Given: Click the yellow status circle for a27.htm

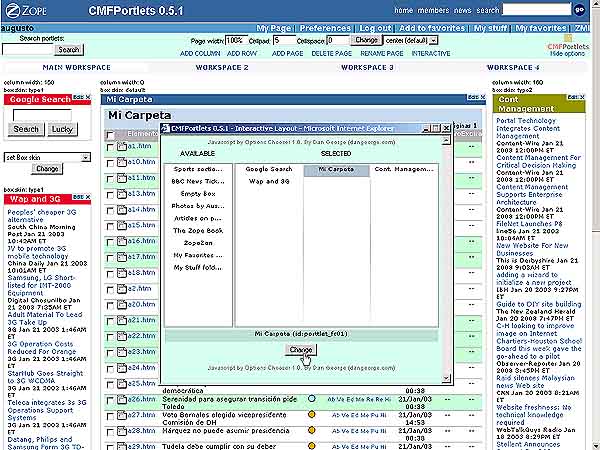Looking at the screenshot, I should 311,414.
